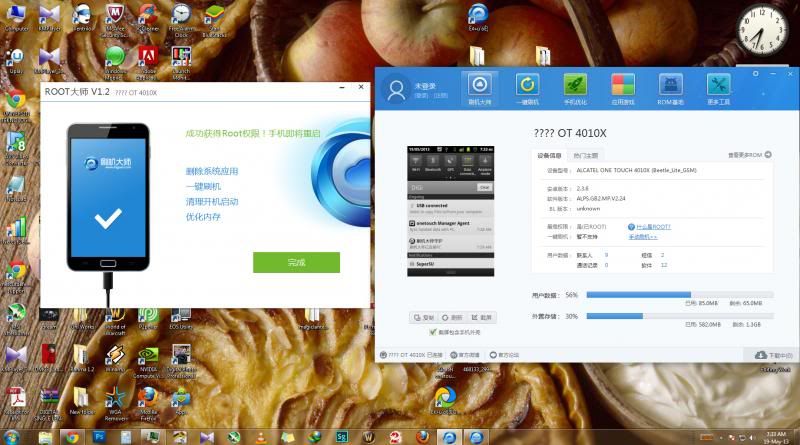
Task: Switch to the 热门主题 tab
Action: coord(585,156)
